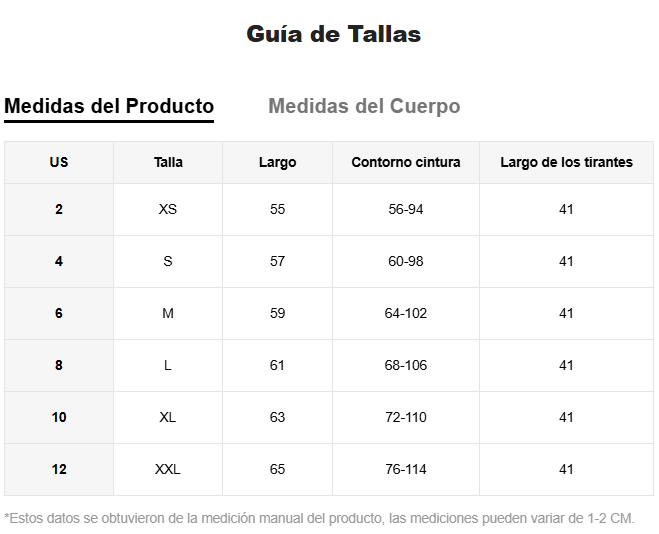
Task: Click the US size 2 cell
Action: (x=59, y=209)
